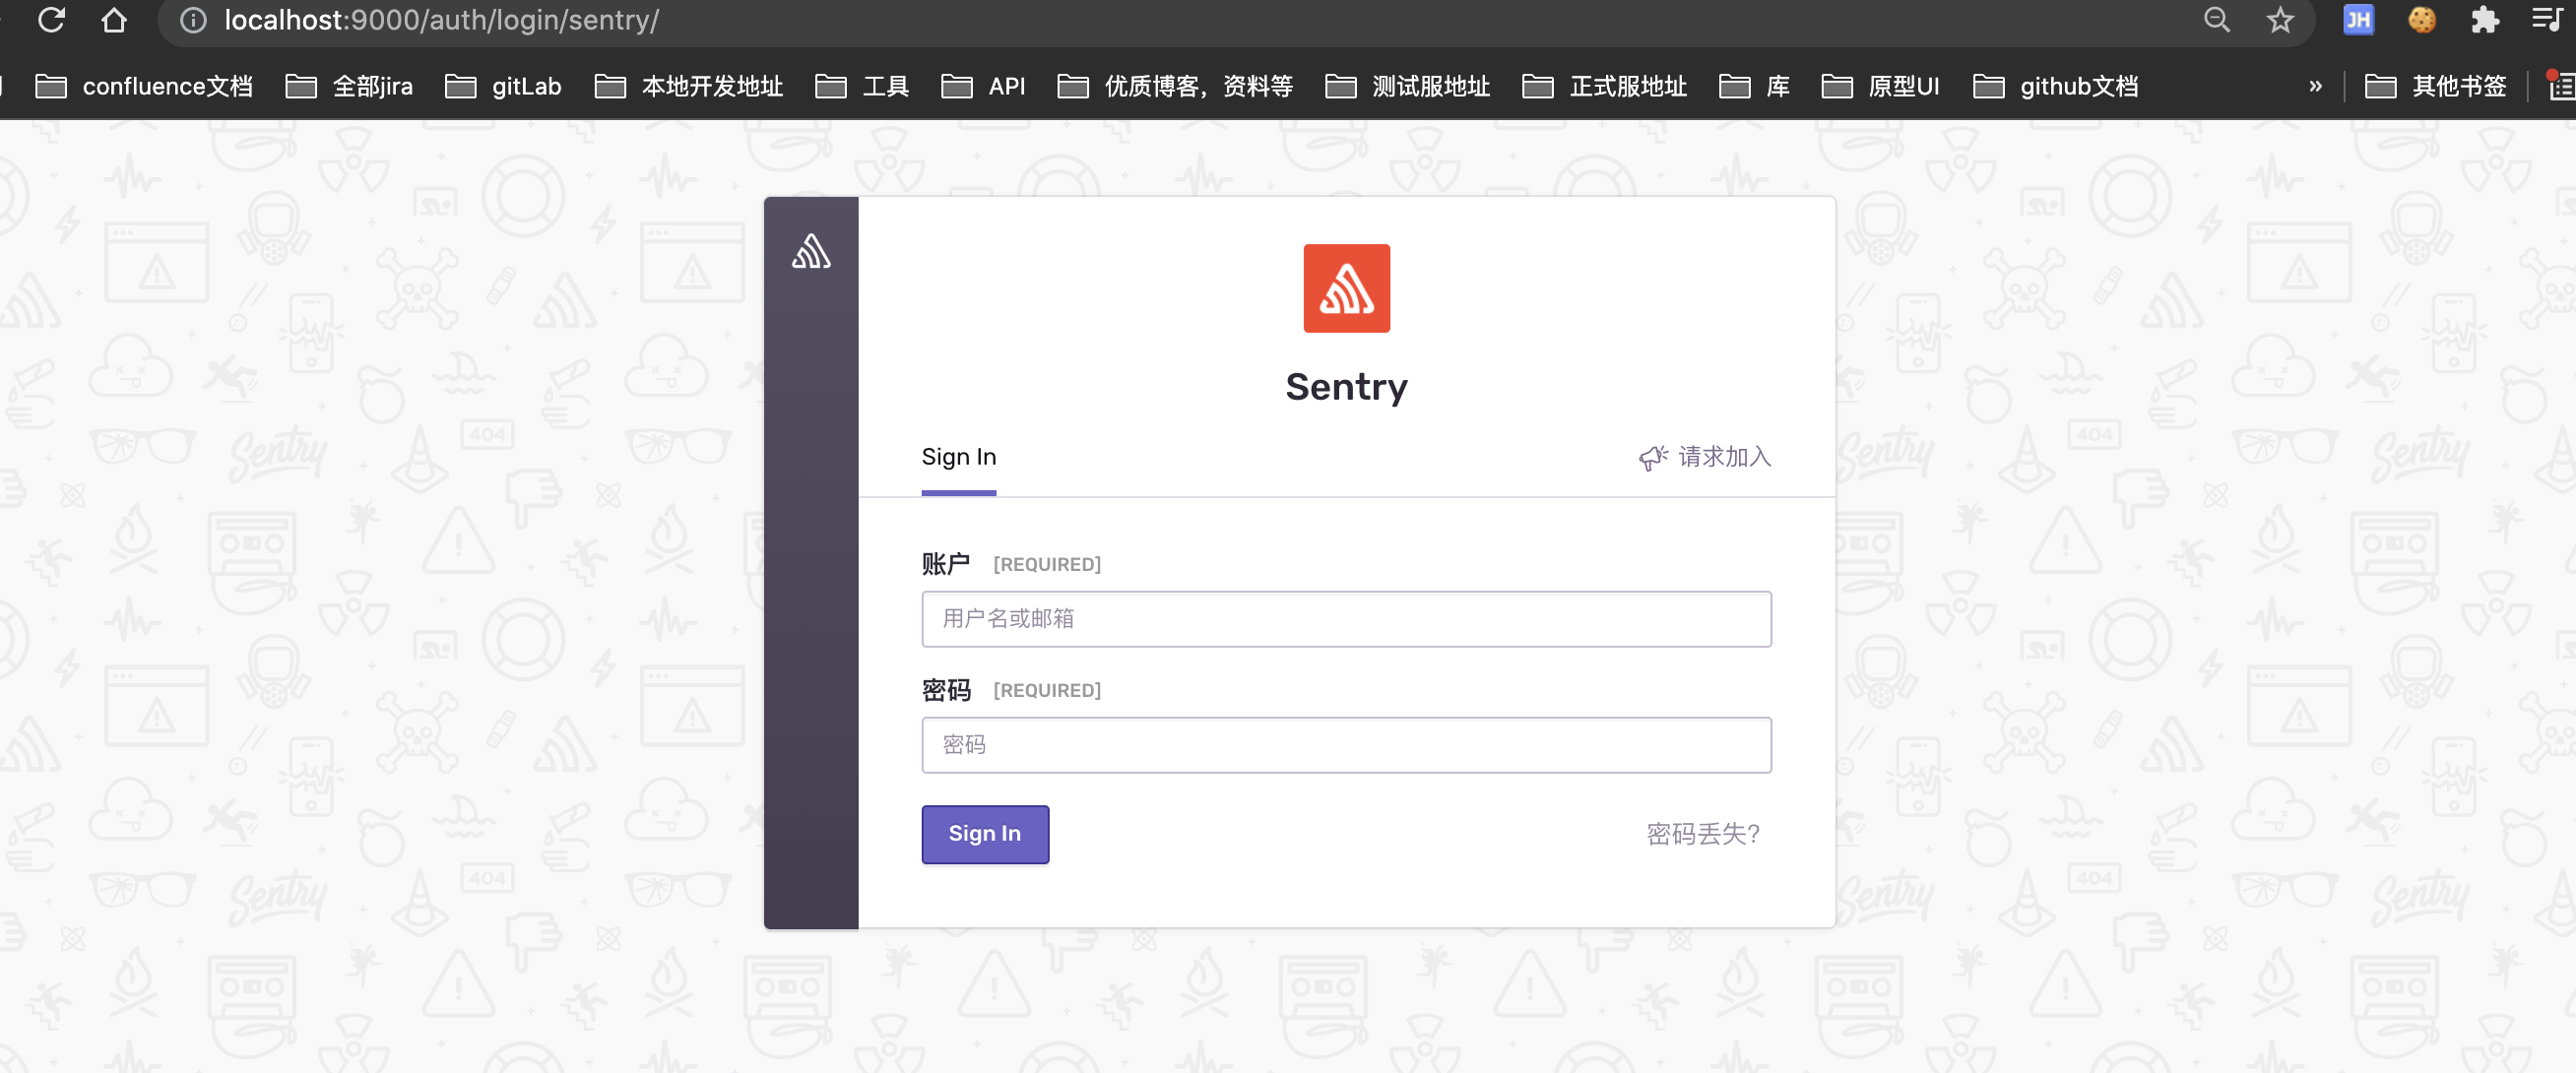
Task: Reload the page with the refresh icon
Action: [51, 20]
